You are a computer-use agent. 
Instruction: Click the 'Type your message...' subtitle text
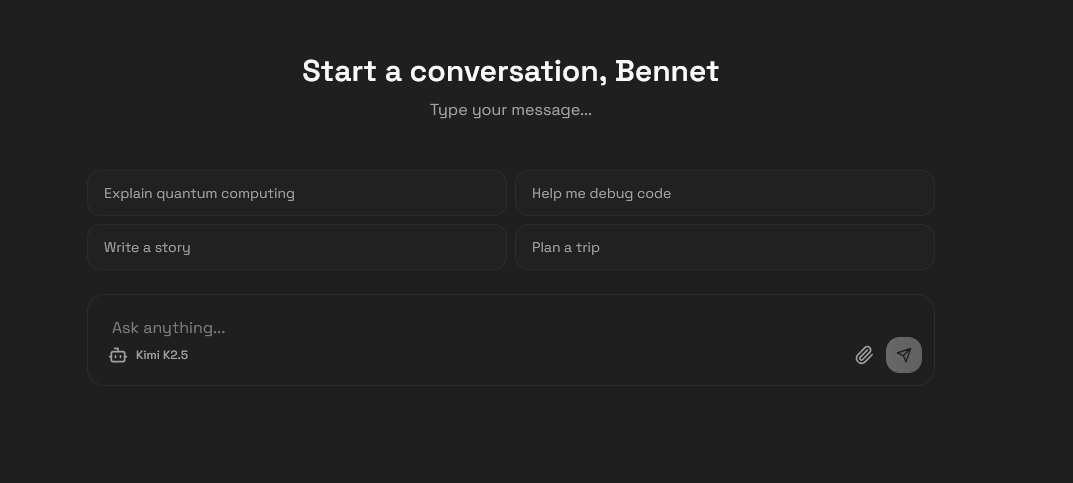click(x=510, y=110)
